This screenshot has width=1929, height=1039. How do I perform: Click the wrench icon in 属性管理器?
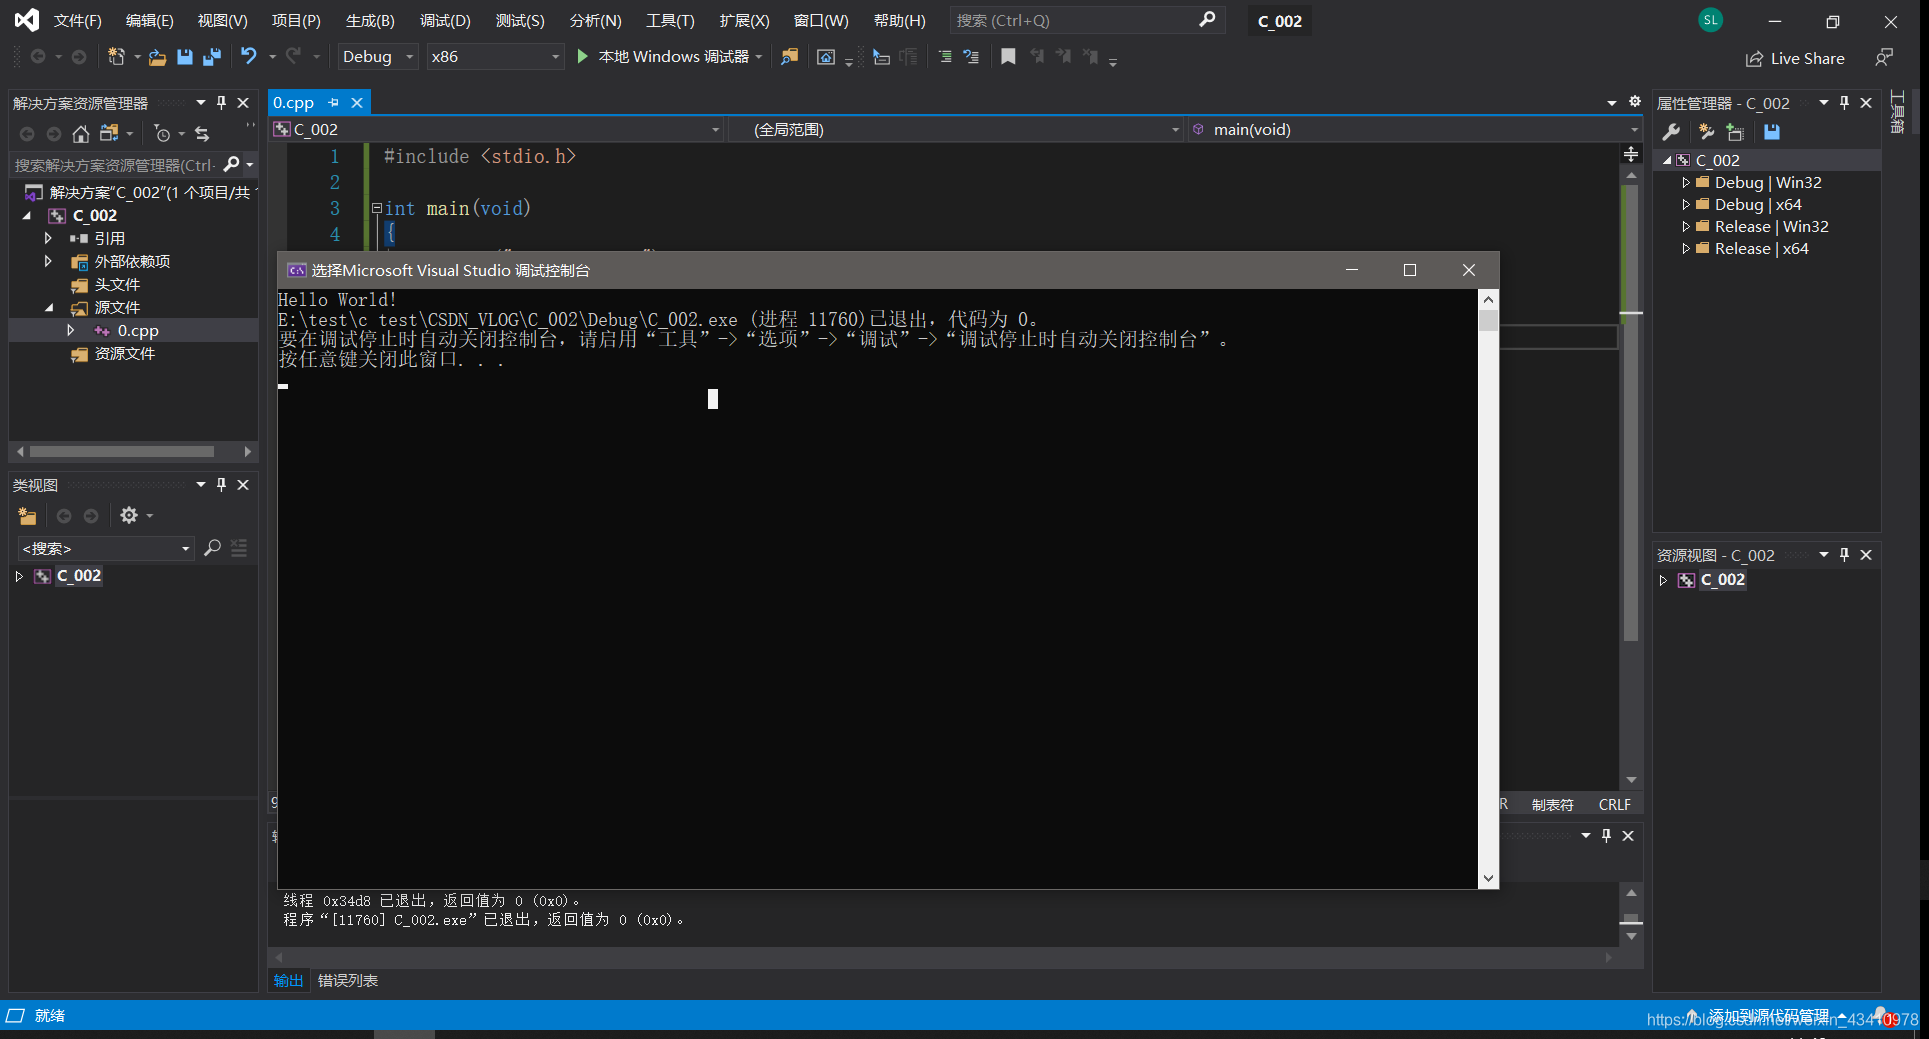click(x=1671, y=132)
